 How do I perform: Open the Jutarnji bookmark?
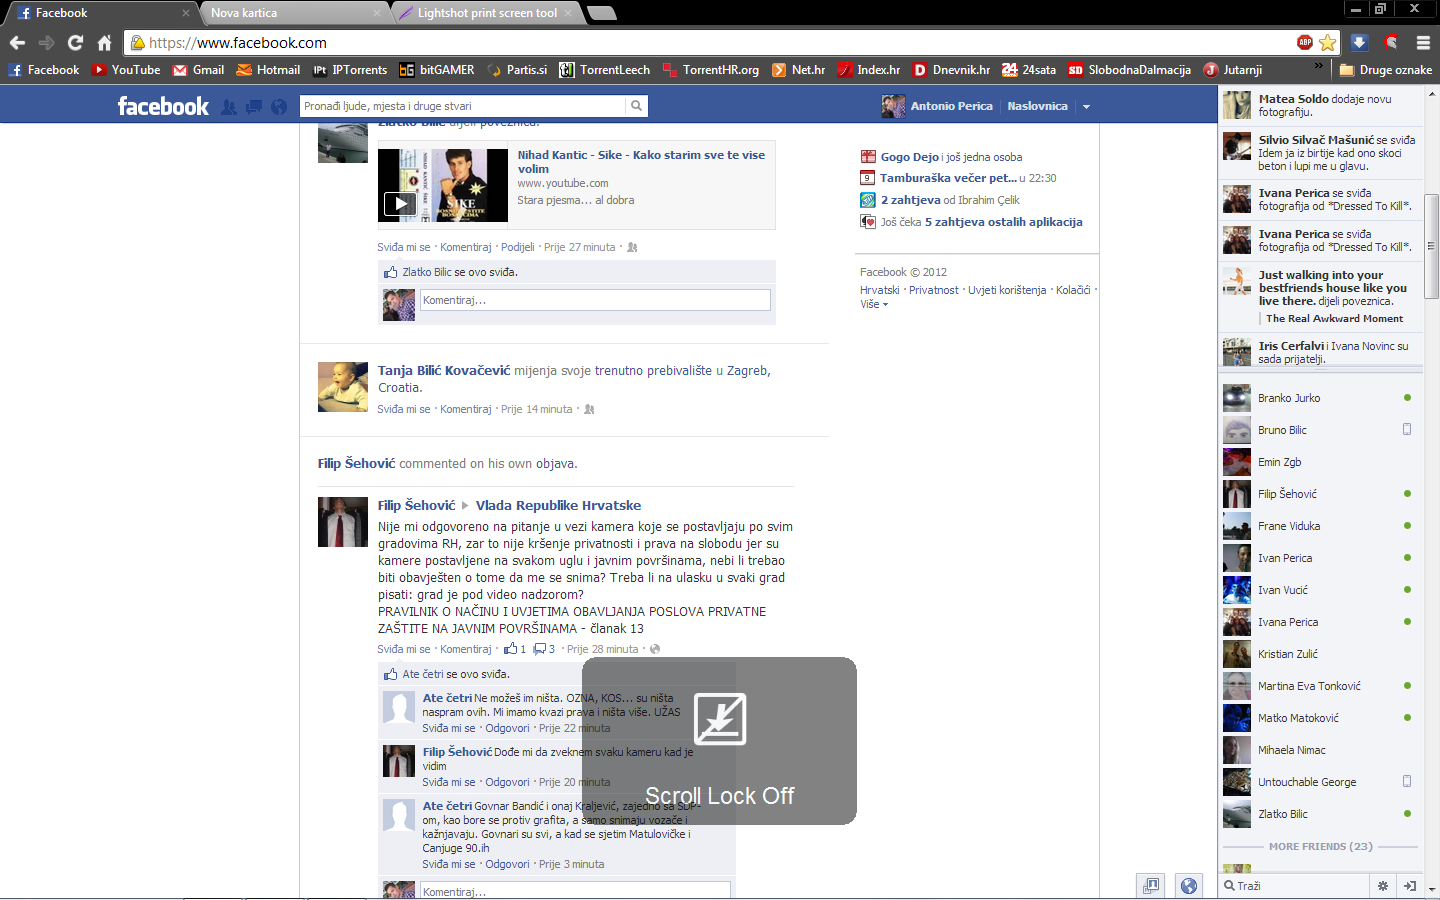coord(1233,70)
